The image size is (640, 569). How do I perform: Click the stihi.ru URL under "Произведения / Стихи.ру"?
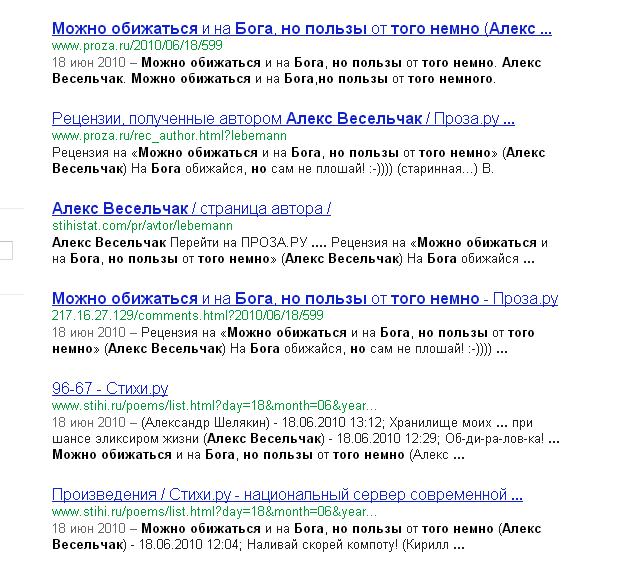[215, 512]
